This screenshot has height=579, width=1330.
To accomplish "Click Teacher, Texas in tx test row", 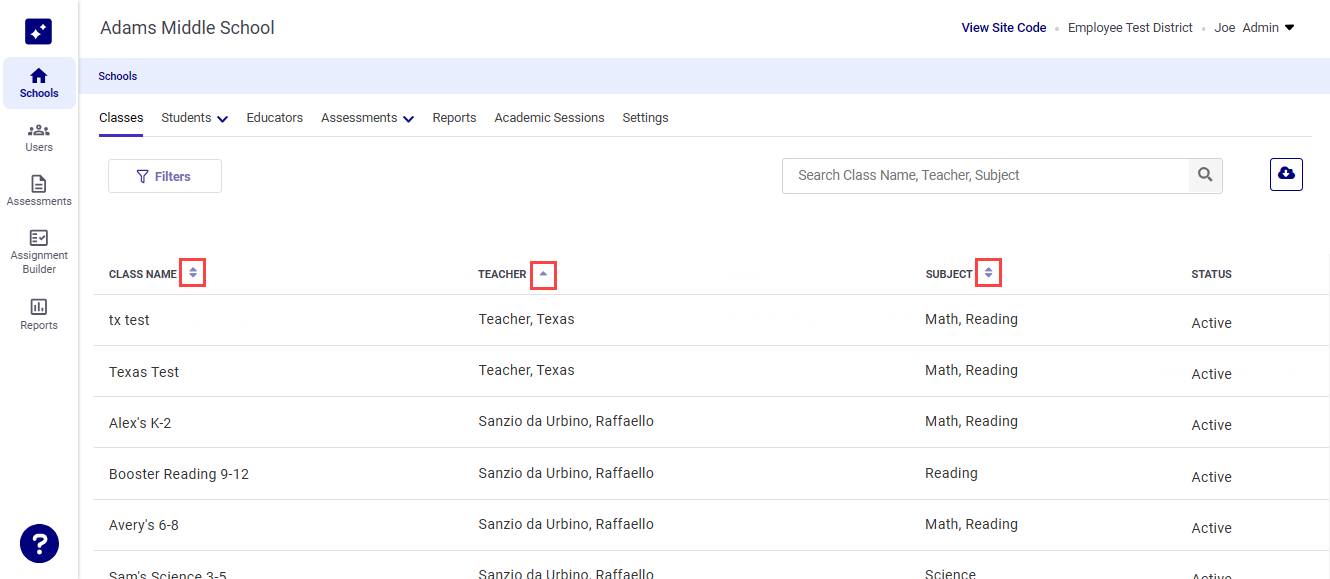I will click(526, 319).
